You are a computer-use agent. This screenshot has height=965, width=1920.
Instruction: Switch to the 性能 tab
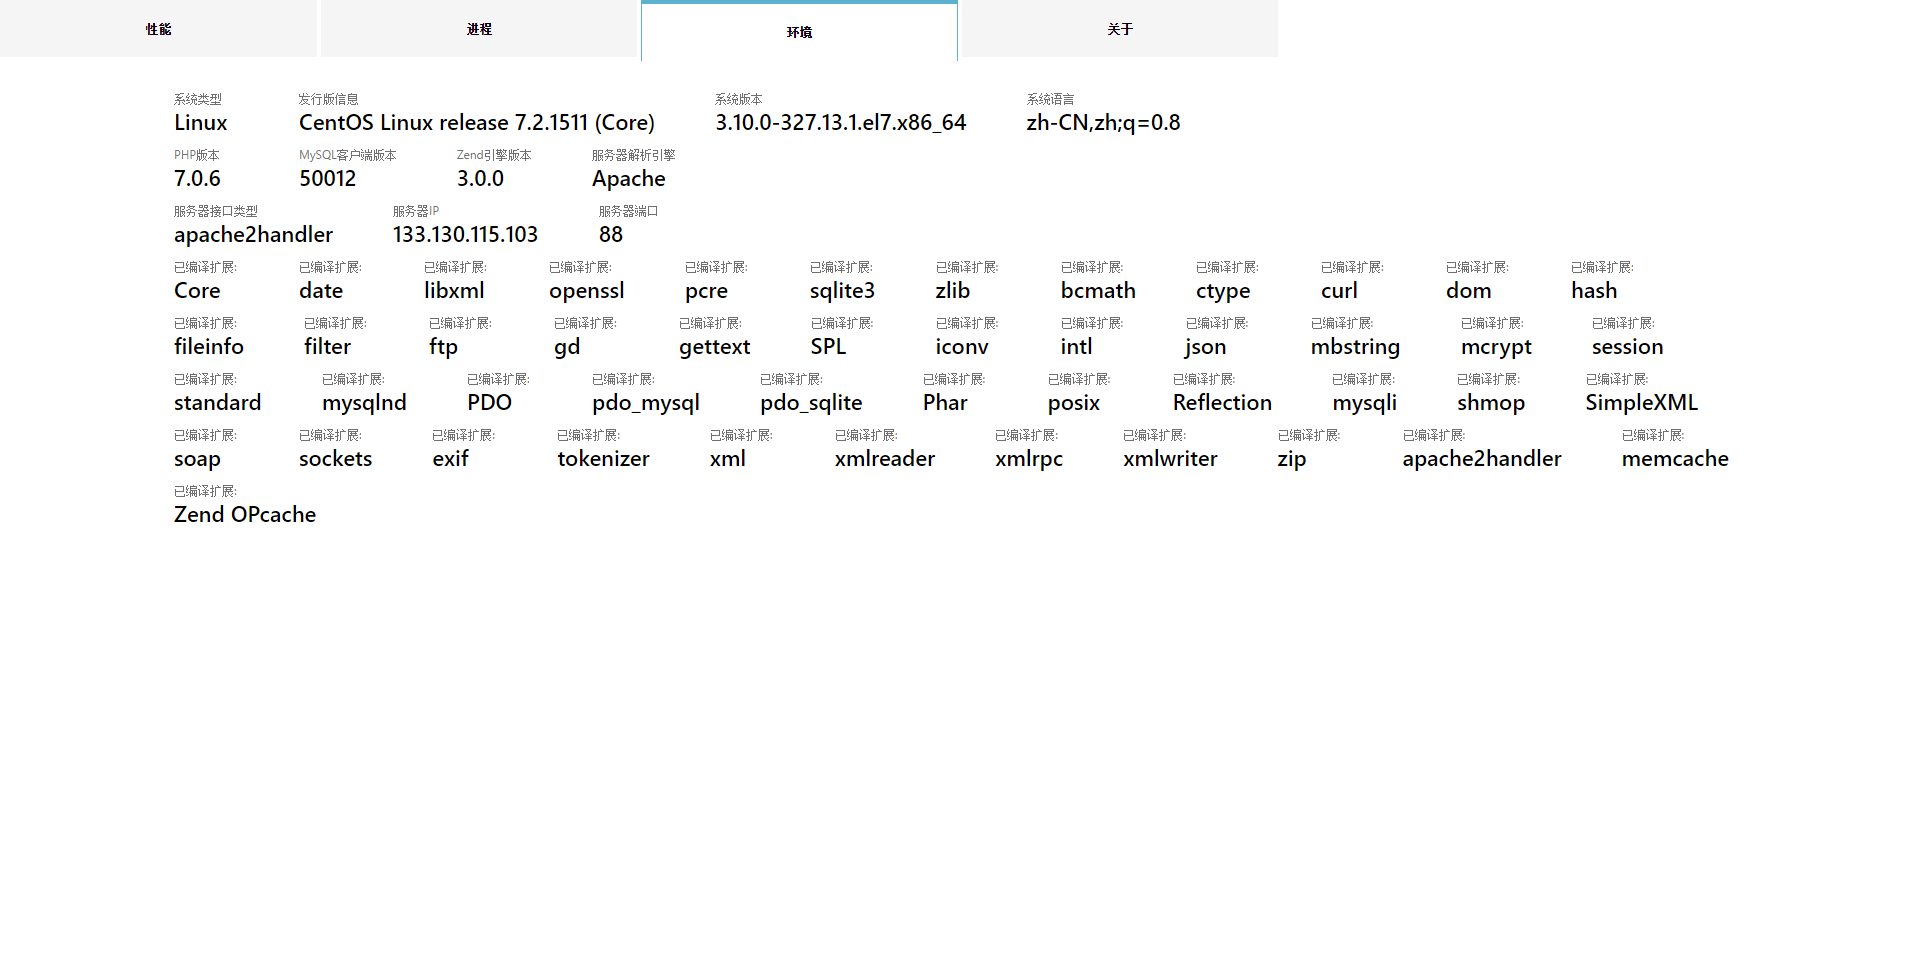click(158, 29)
